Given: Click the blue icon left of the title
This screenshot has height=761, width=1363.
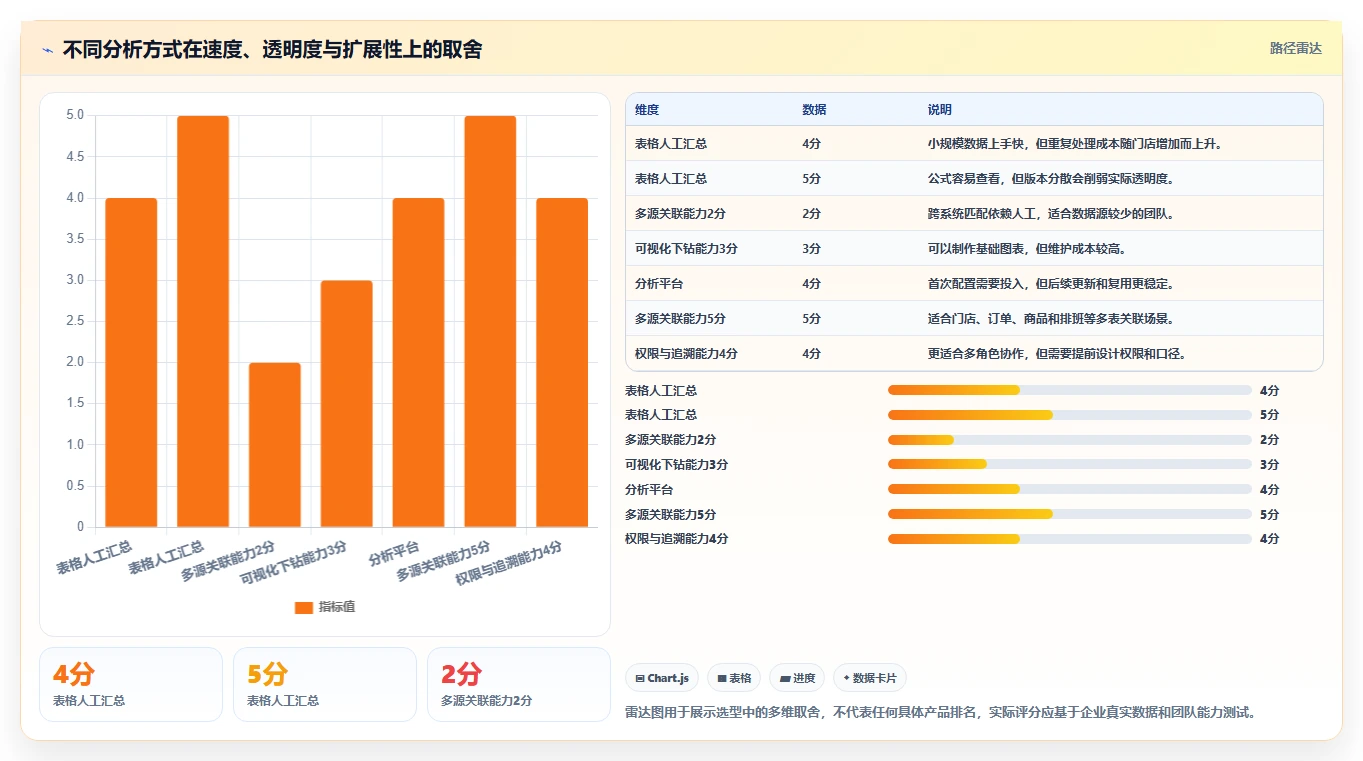Looking at the screenshot, I should point(48,50).
